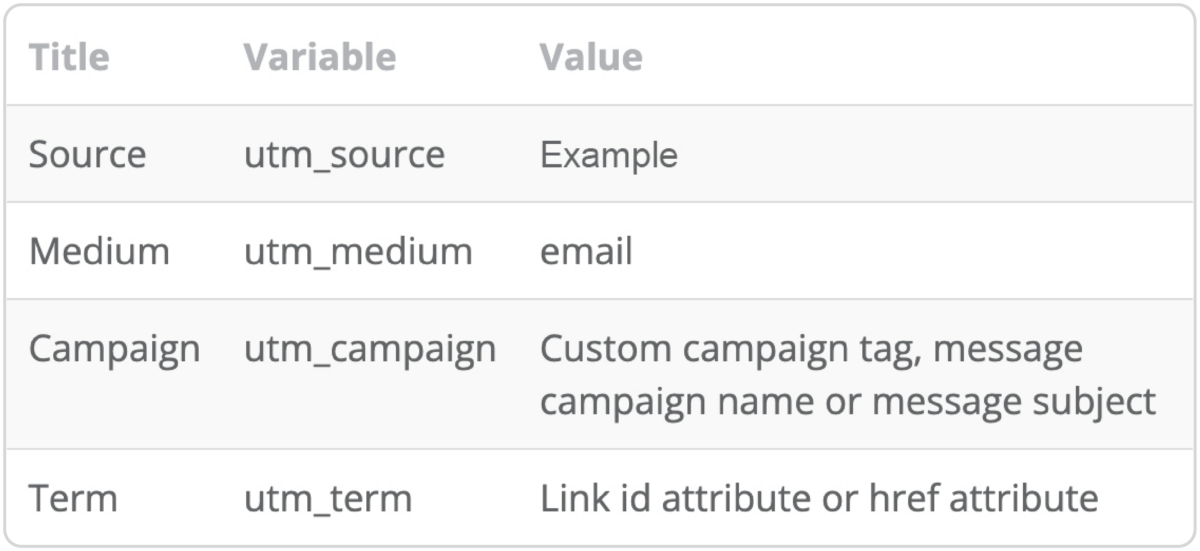Click the Campaign title cell
1200x551 pixels.
coord(114,349)
